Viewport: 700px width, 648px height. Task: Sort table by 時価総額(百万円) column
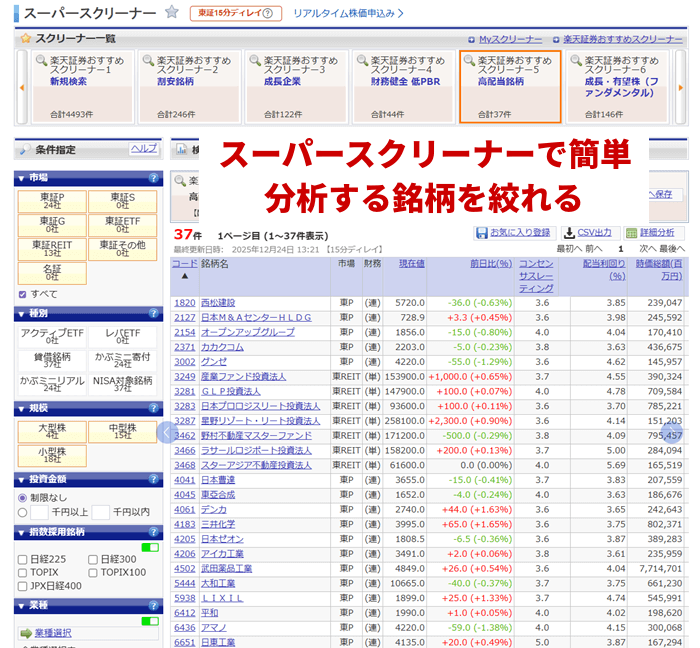tap(659, 270)
